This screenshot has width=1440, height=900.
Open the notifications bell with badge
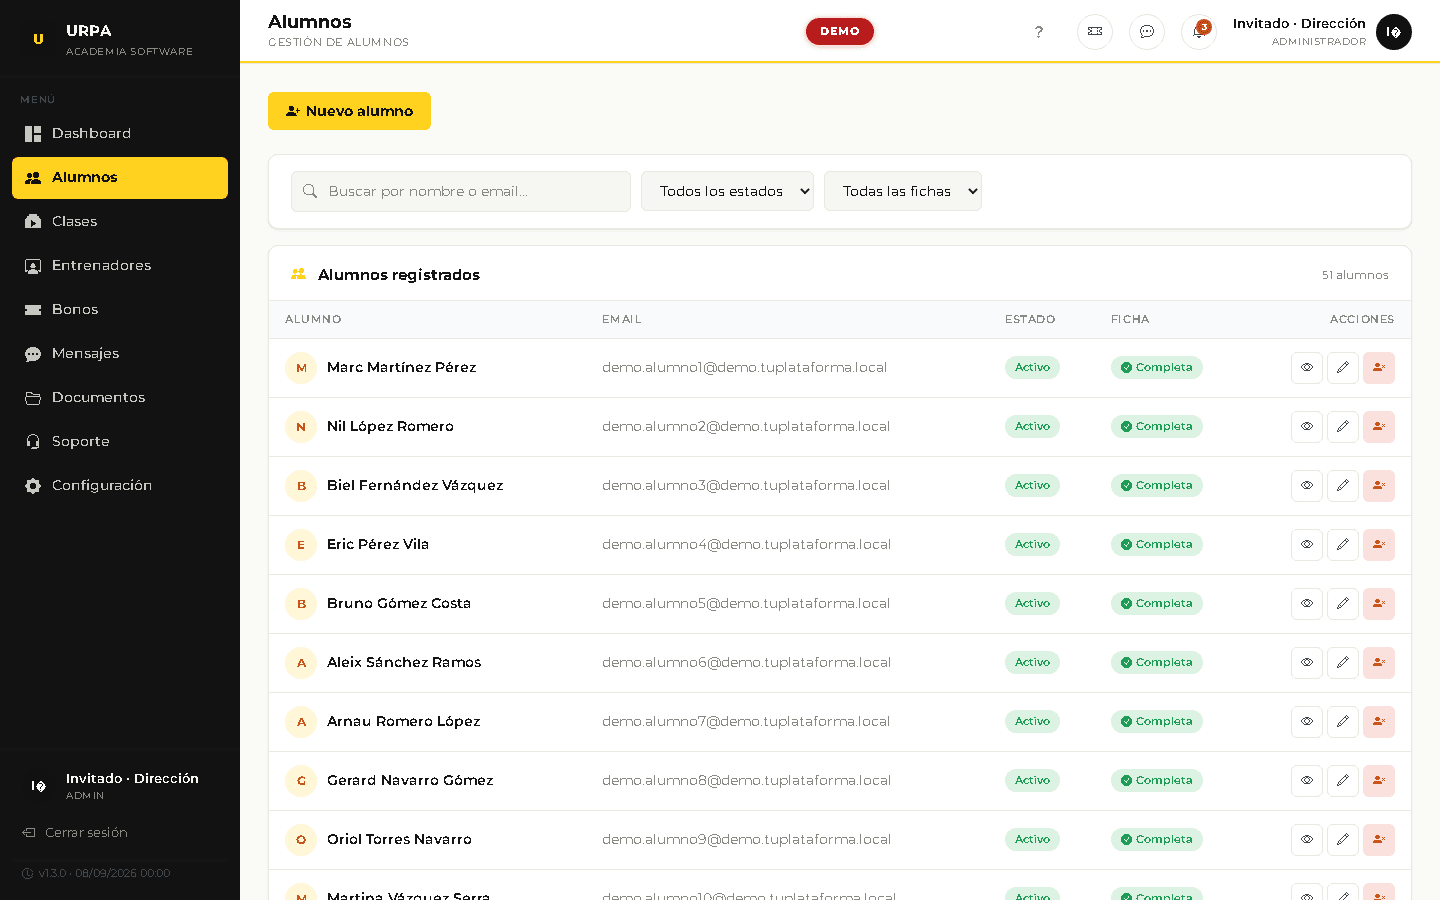(x=1199, y=32)
